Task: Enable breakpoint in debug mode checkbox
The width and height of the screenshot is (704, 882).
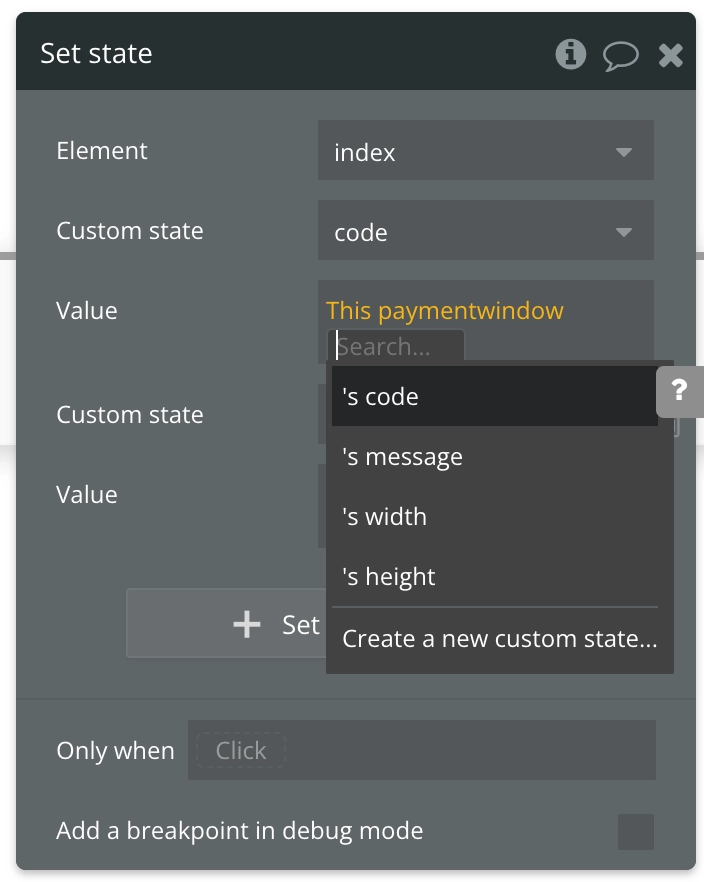Action: coord(635,831)
